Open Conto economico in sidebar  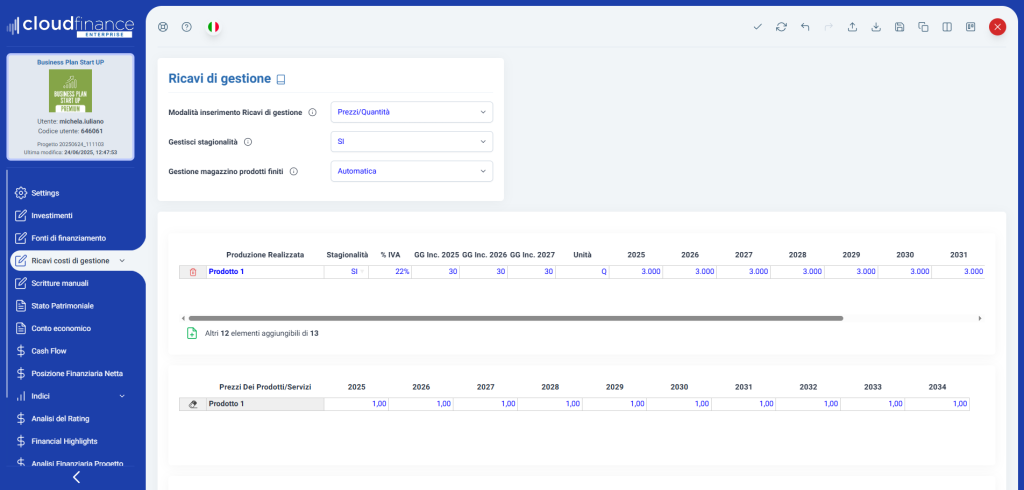tap(61, 329)
